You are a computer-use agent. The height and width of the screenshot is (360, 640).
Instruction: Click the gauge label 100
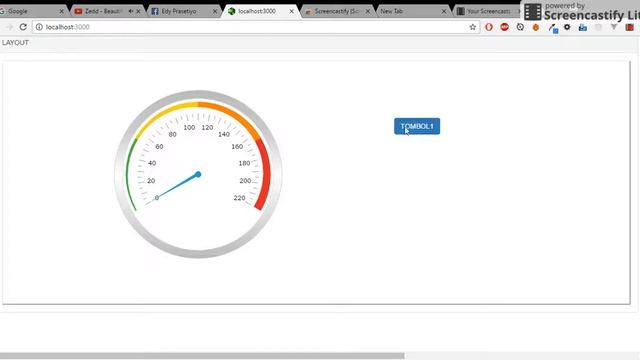(189, 127)
